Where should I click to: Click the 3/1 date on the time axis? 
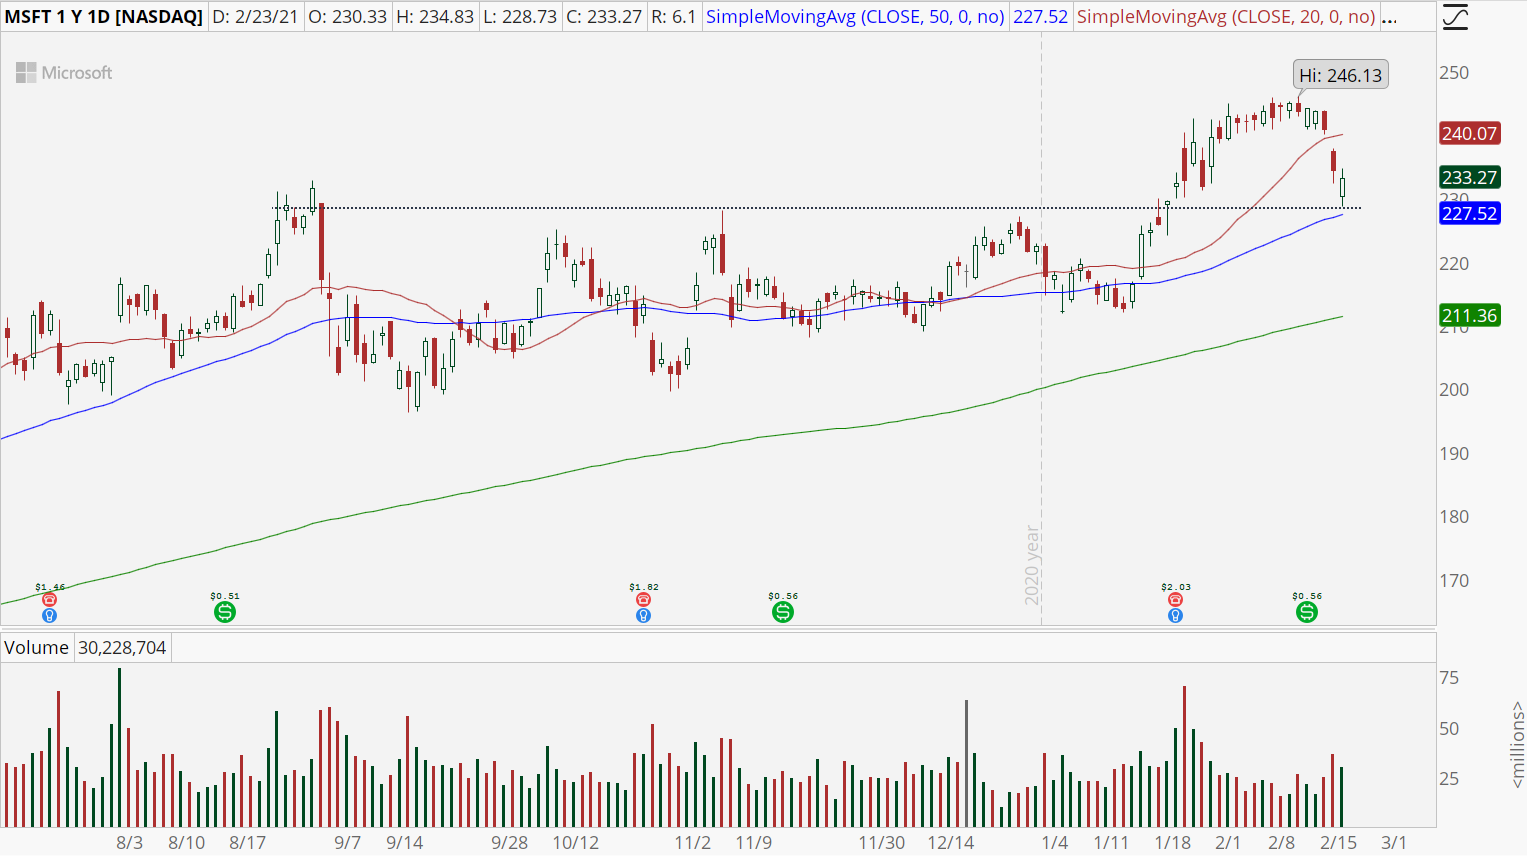[x=1394, y=842]
